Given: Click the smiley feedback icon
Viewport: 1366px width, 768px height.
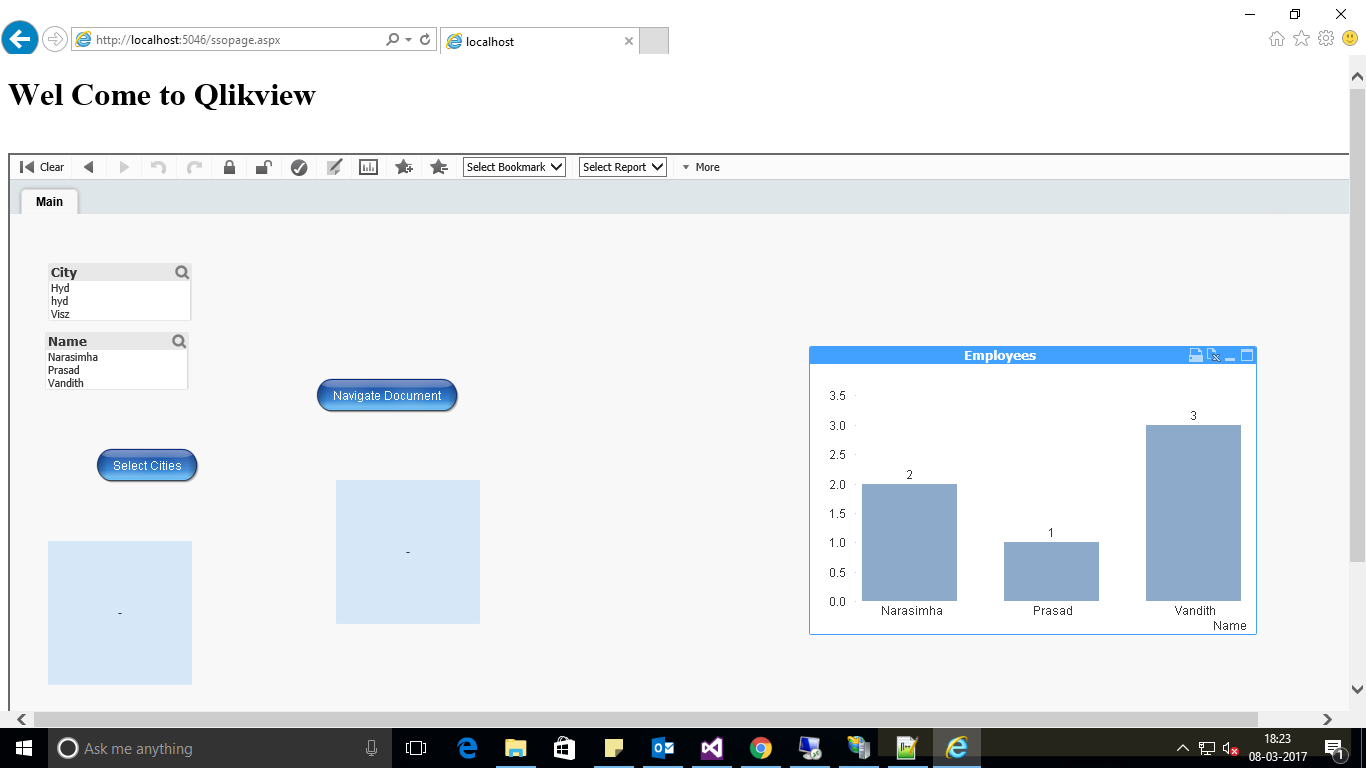Looking at the screenshot, I should pyautogui.click(x=1350, y=39).
